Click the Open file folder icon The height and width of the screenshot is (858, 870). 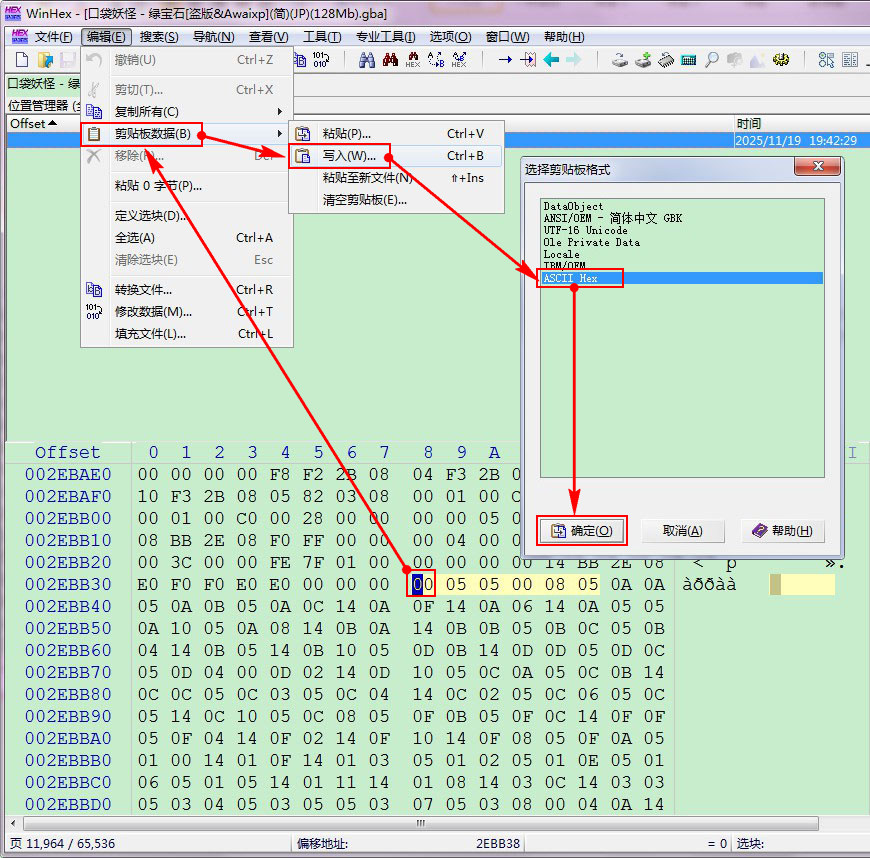point(44,60)
